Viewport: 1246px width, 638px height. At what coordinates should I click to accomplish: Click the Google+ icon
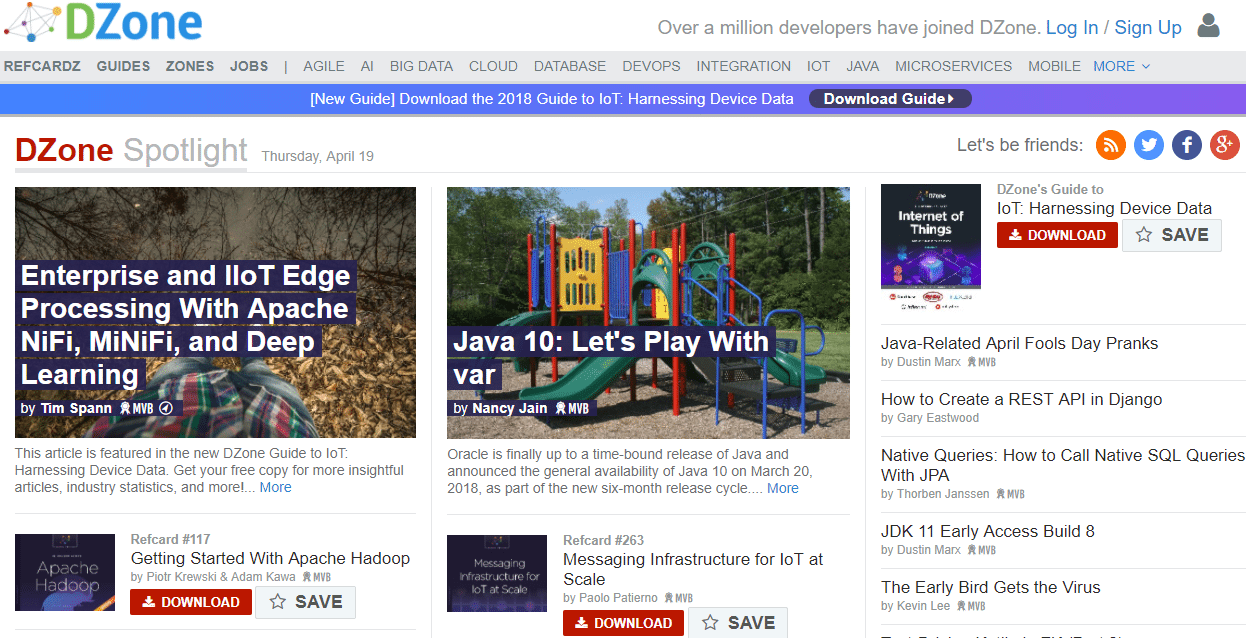point(1224,145)
